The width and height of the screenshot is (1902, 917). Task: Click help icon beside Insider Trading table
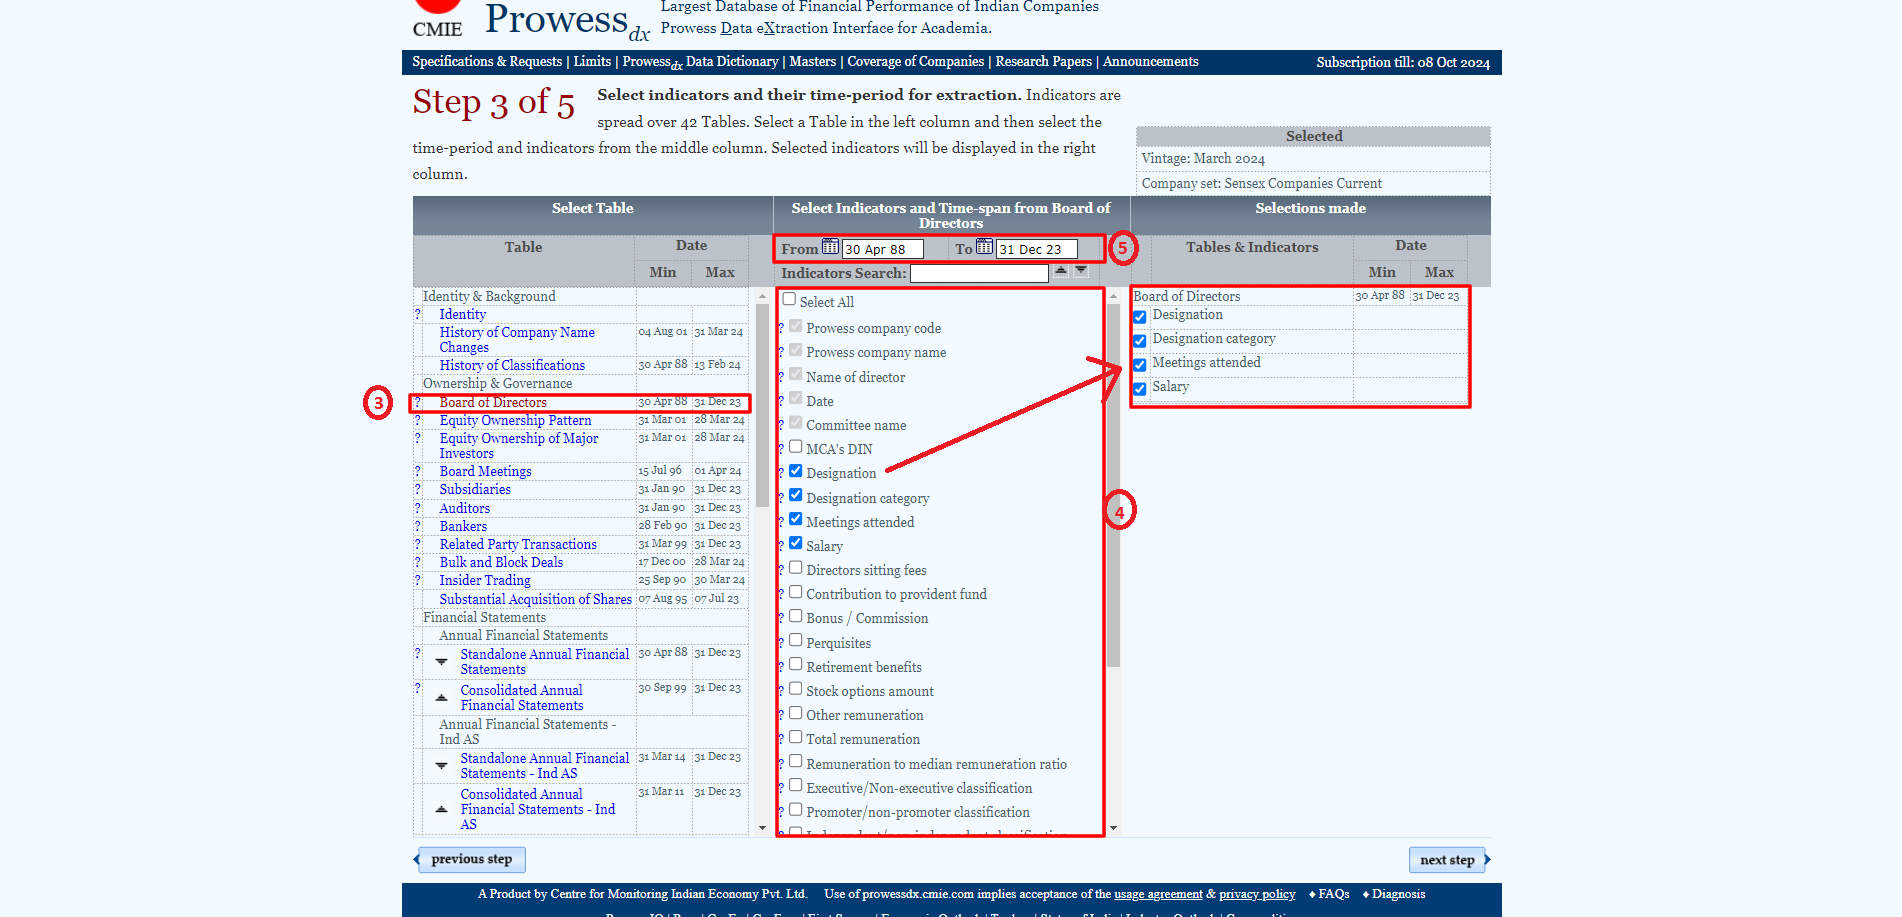[418, 580]
